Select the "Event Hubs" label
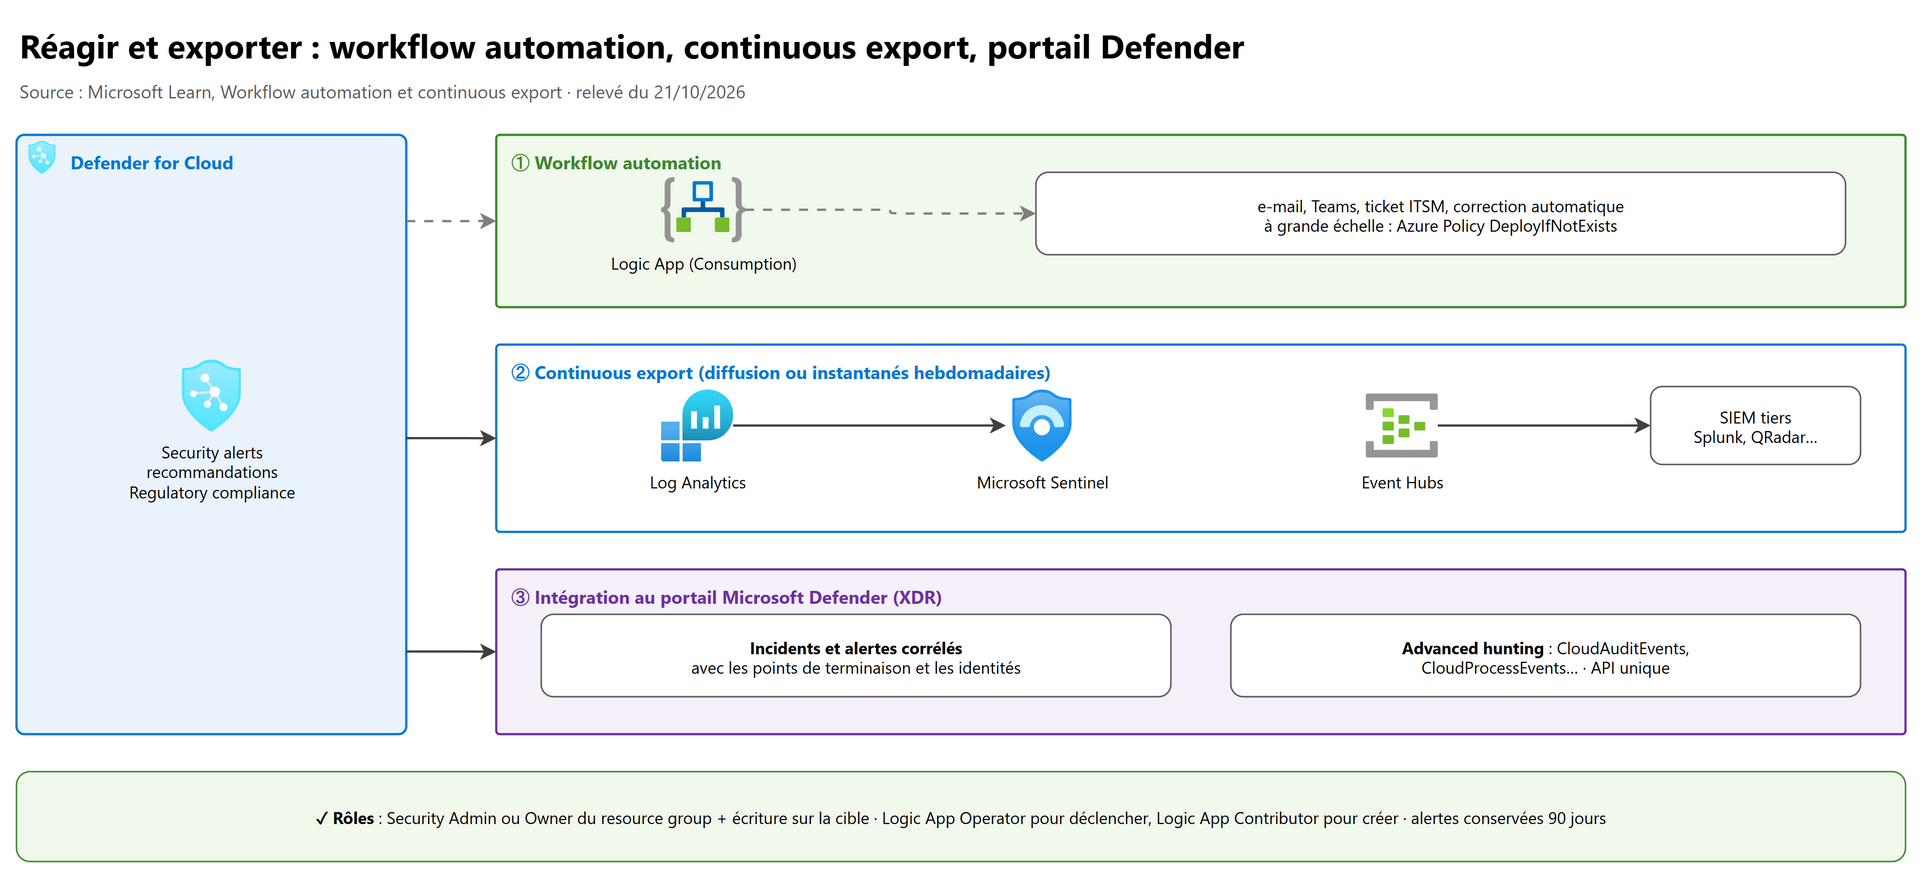 coord(1403,483)
